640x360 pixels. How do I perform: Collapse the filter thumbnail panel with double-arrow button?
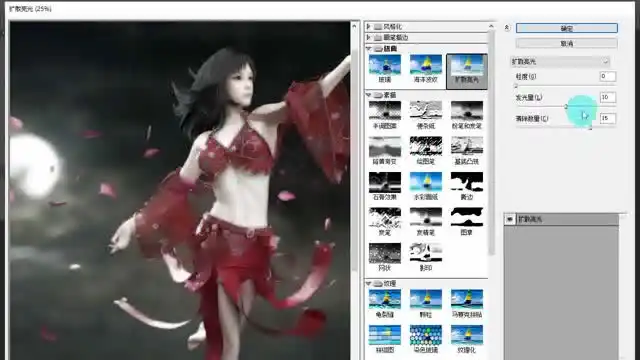507,27
